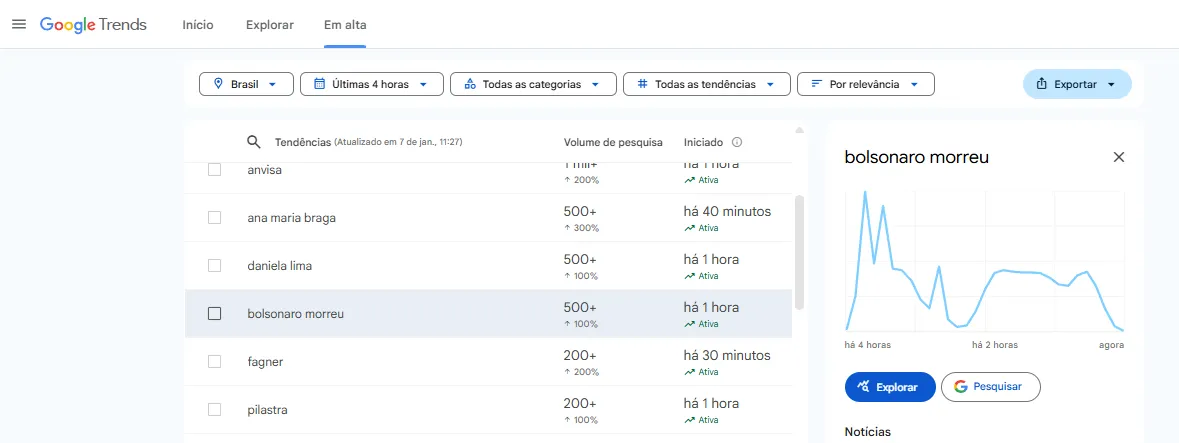This screenshot has width=1179, height=443.
Task: Open the Por relevância sort dropdown
Action: (x=865, y=84)
